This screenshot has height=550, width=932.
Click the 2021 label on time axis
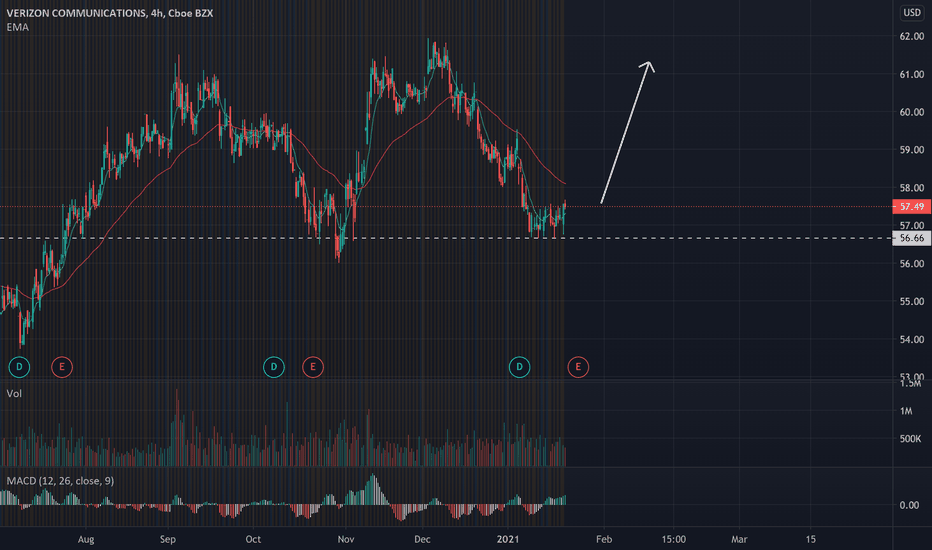click(x=508, y=539)
